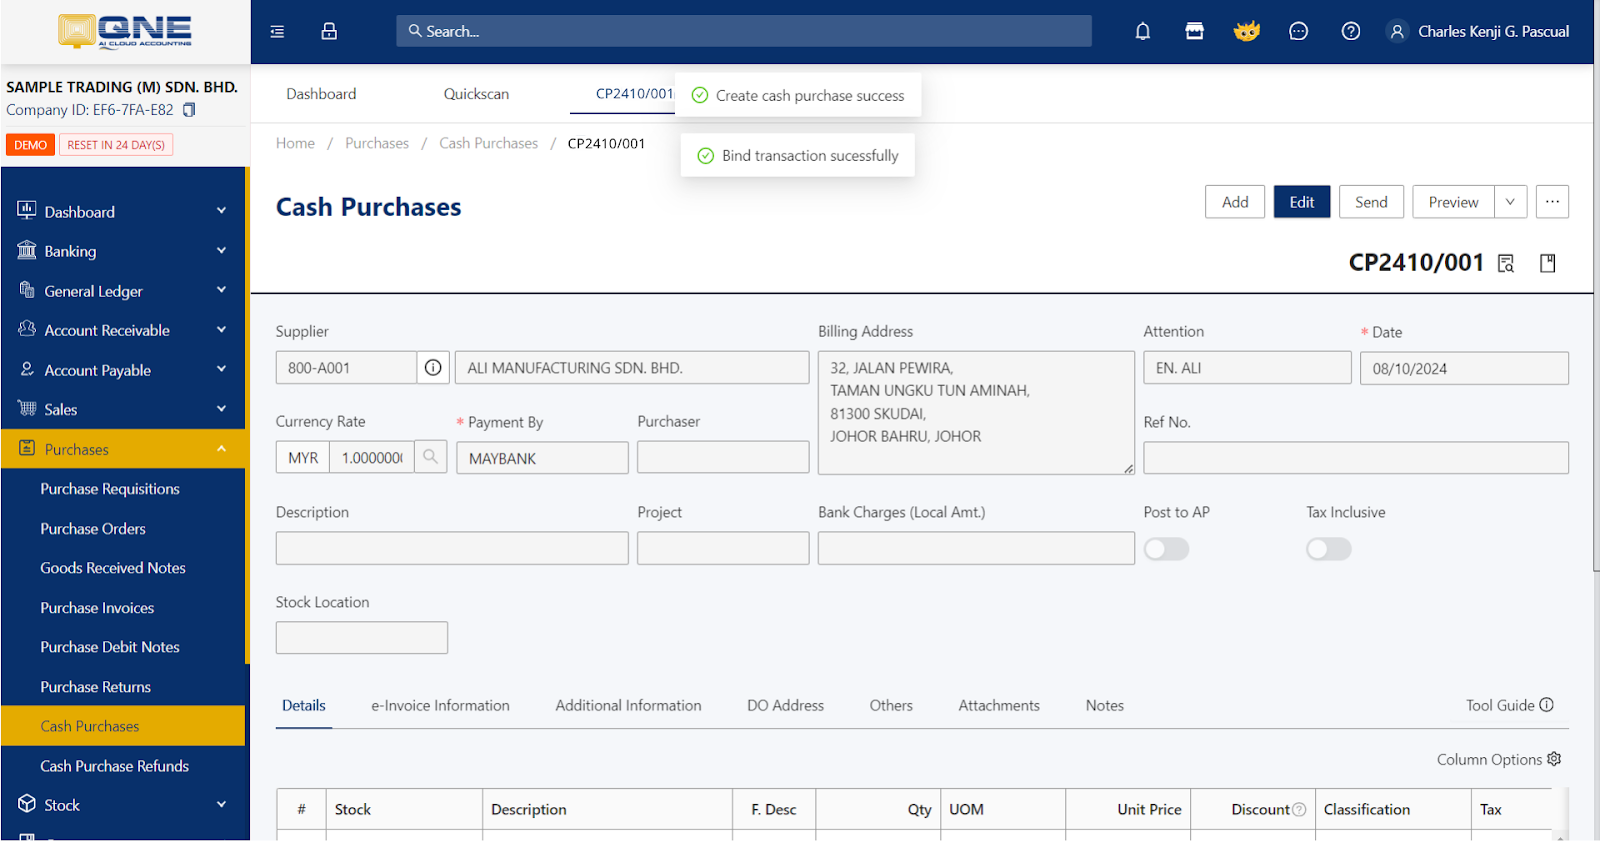The image size is (1600, 858).
Task: Search currency rate magnifier icon
Action: (x=431, y=457)
